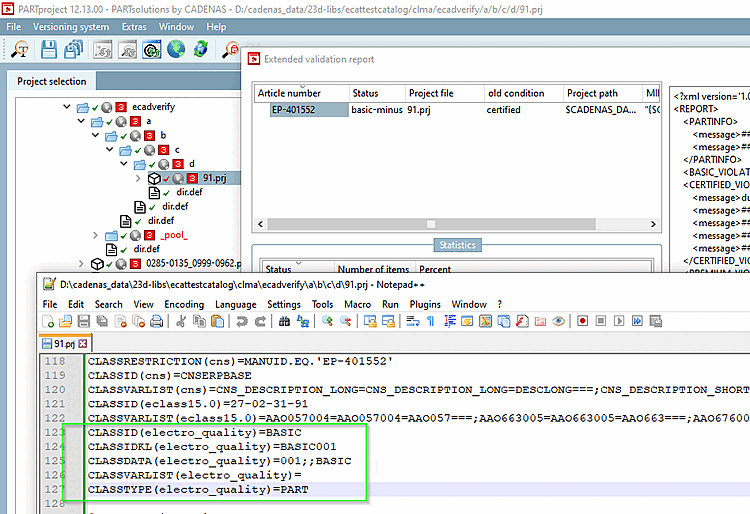Open the Extras menu in PARTproject

[x=134, y=27]
